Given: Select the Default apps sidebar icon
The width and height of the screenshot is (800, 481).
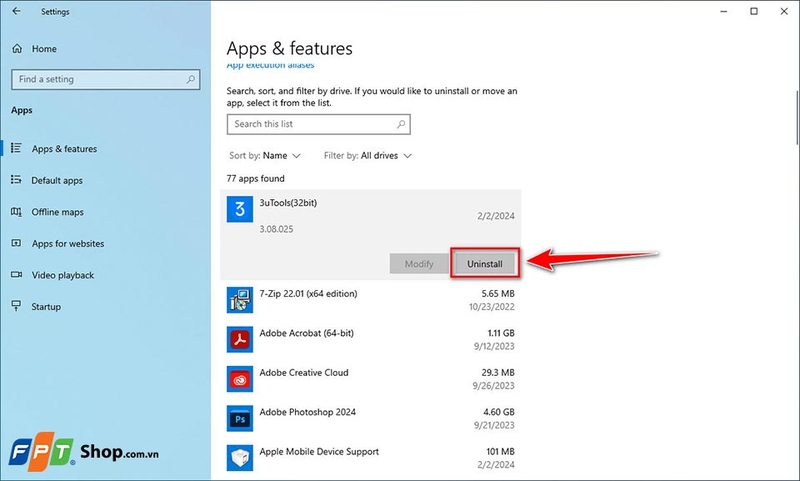Looking at the screenshot, I should point(16,180).
